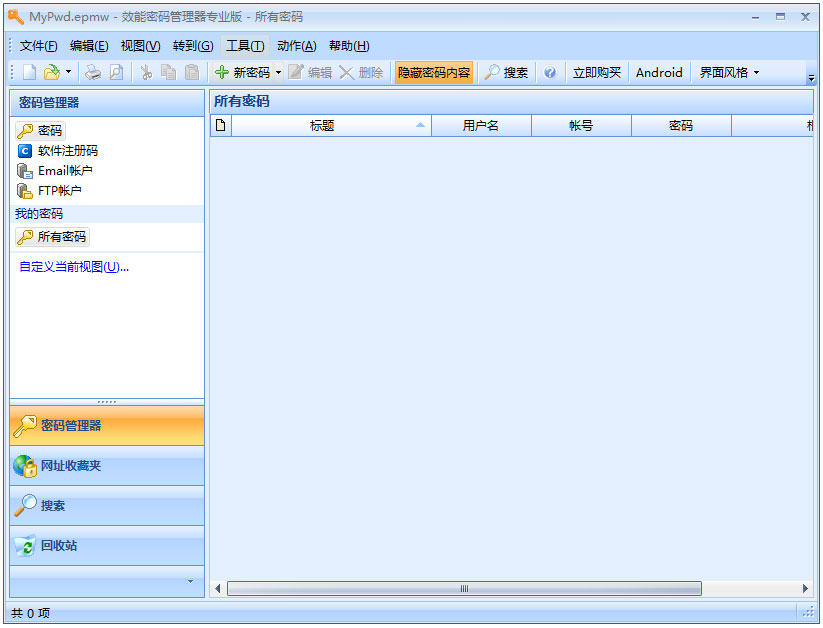
Task: Switch to 回收站 navigation pane
Action: point(107,546)
